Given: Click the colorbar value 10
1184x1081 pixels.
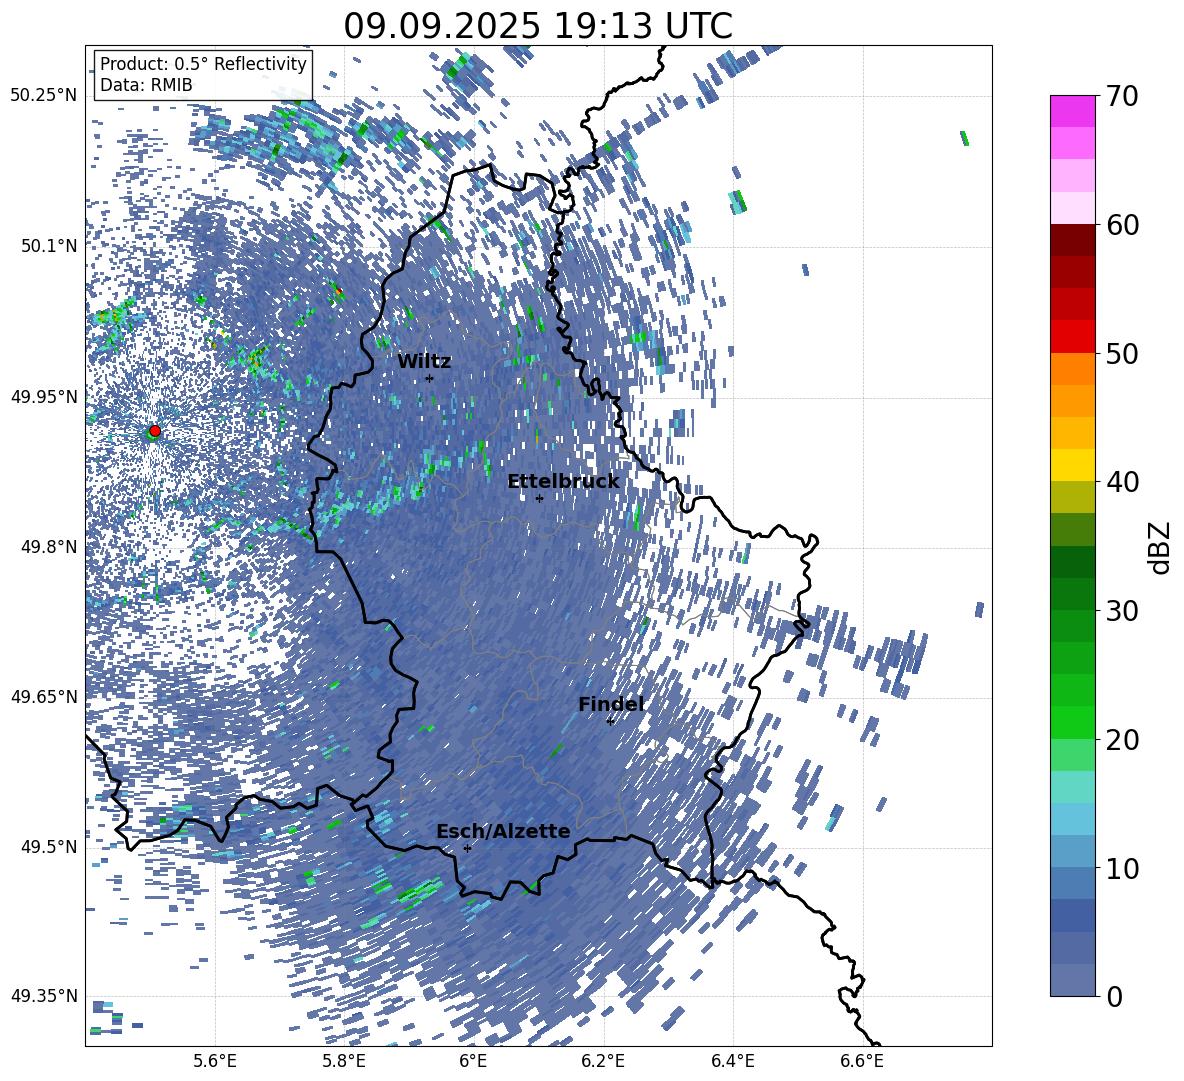Looking at the screenshot, I should [x=1122, y=868].
